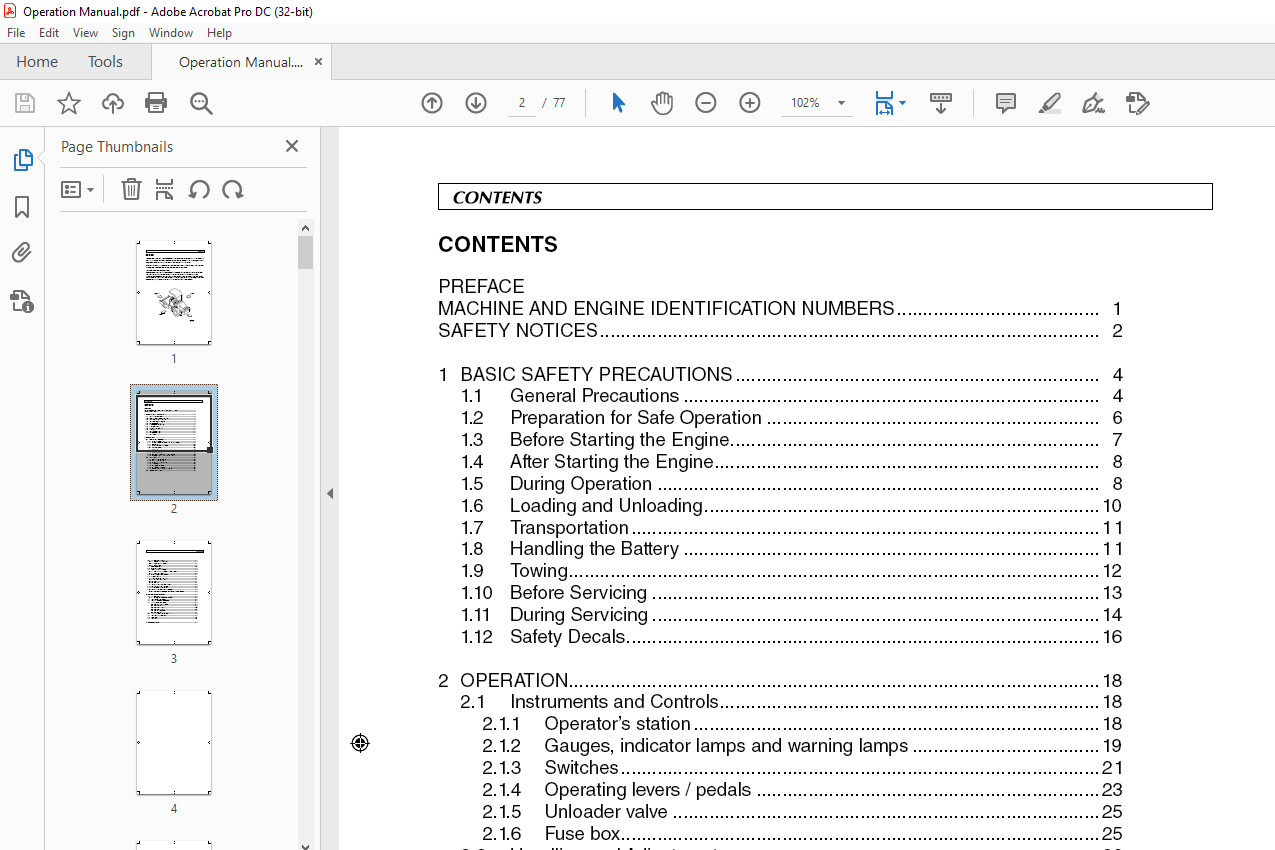
Task: Close the Page Thumbnails panel
Action: 292,146
